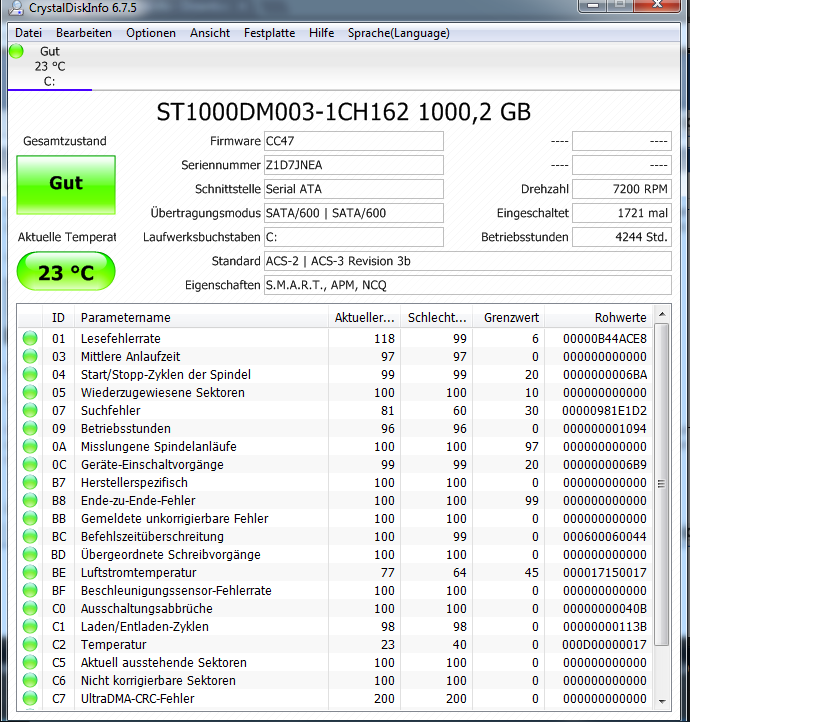Click the Laufwerksbuchstaben field C:
The image size is (816, 722).
[x=354, y=237]
